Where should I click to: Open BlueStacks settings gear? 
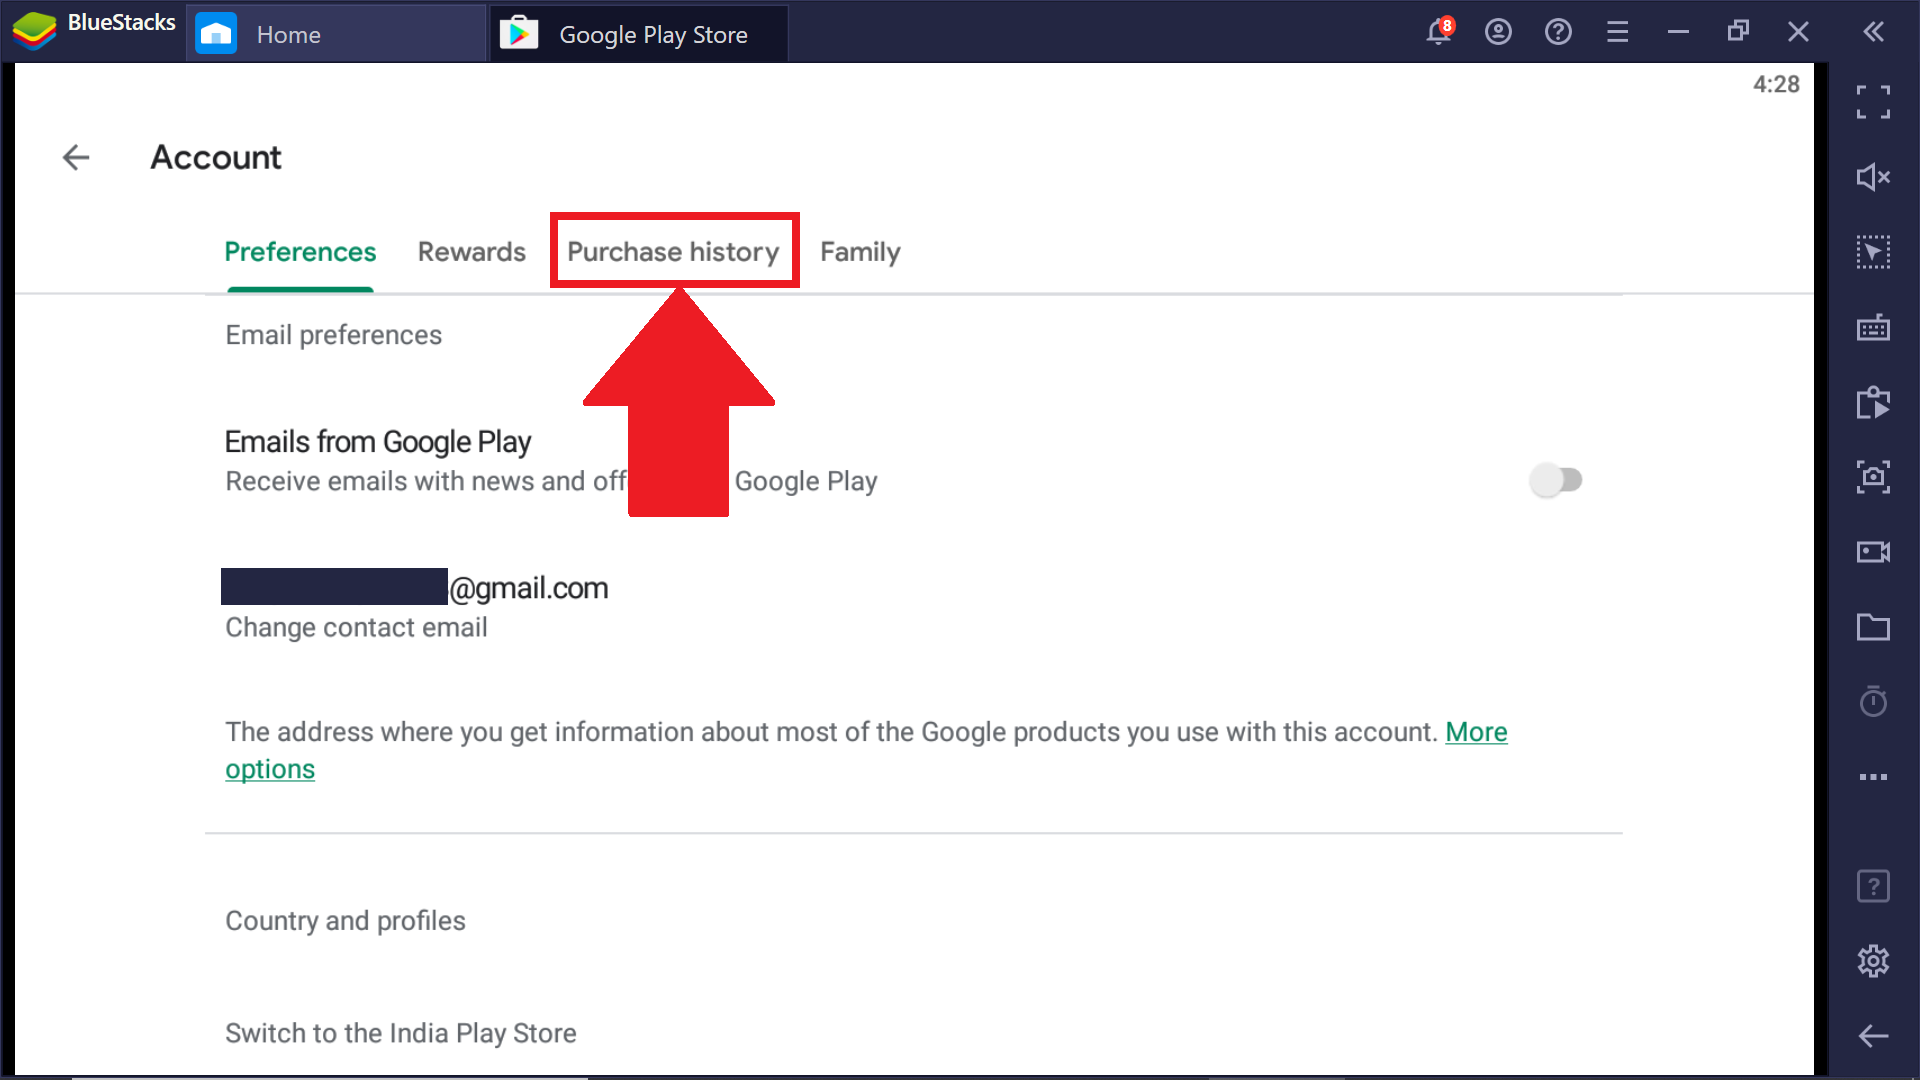pos(1873,961)
